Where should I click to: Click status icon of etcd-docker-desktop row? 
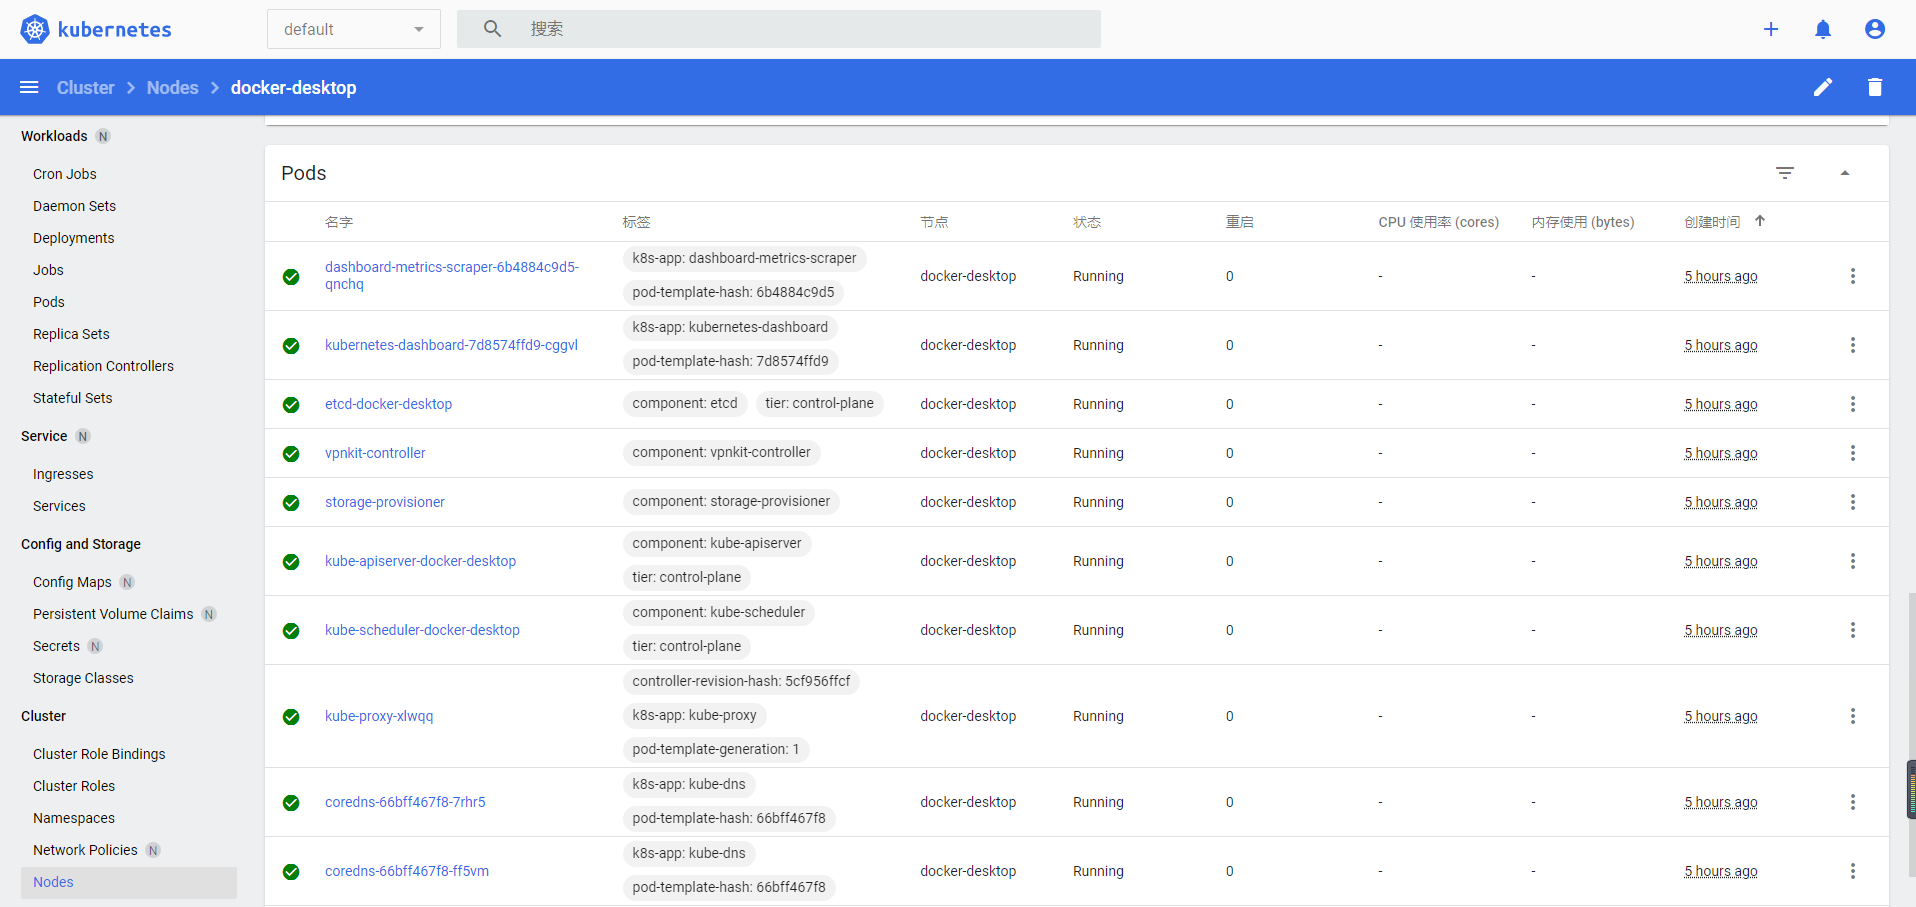291,405
